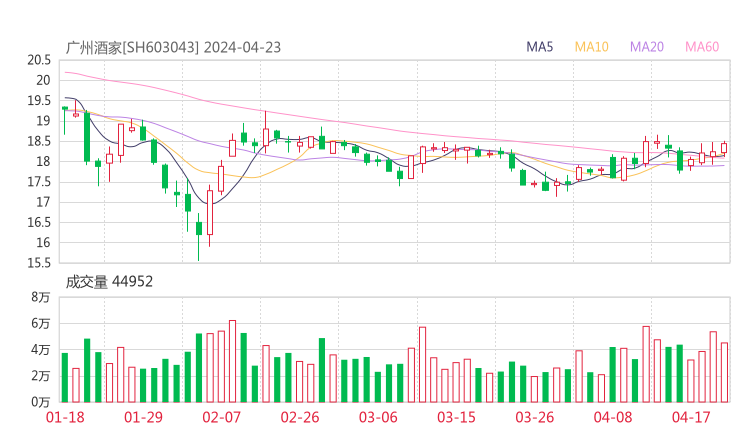
Task: Click the last red candlestick on the right
Action: click(724, 148)
